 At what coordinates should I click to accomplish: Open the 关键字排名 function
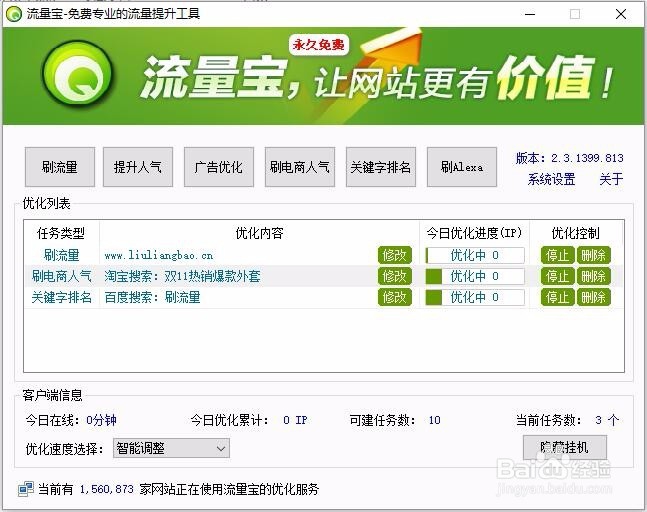pos(381,167)
